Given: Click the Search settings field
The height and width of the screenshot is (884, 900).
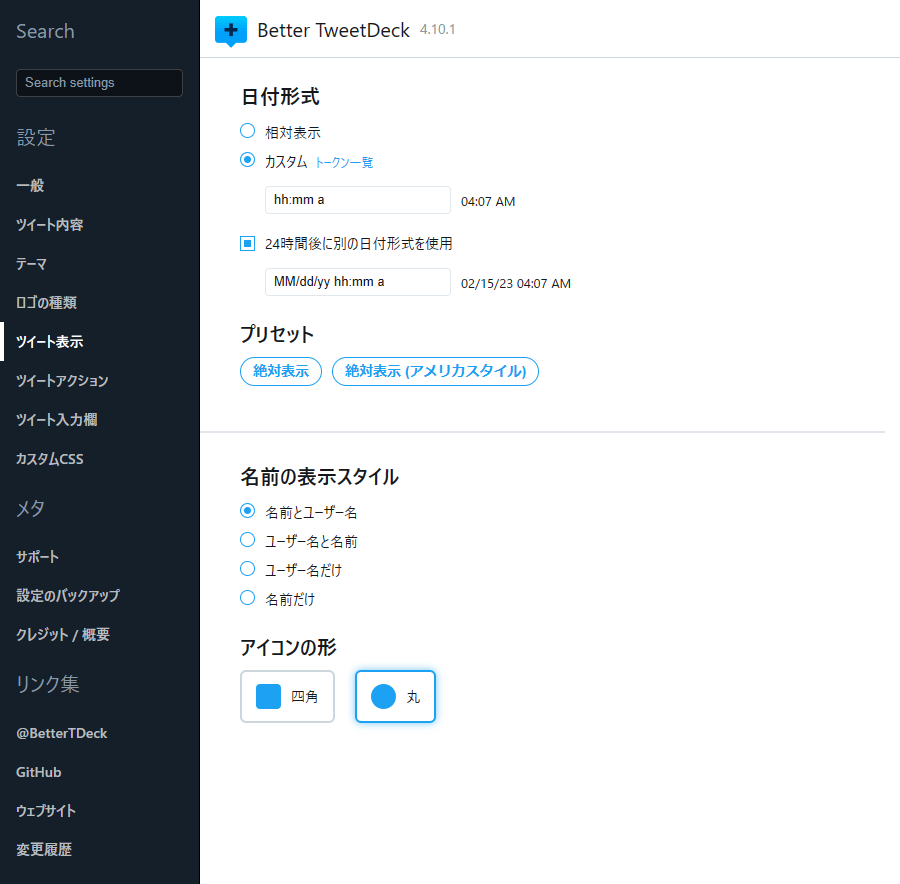Looking at the screenshot, I should coord(99,83).
